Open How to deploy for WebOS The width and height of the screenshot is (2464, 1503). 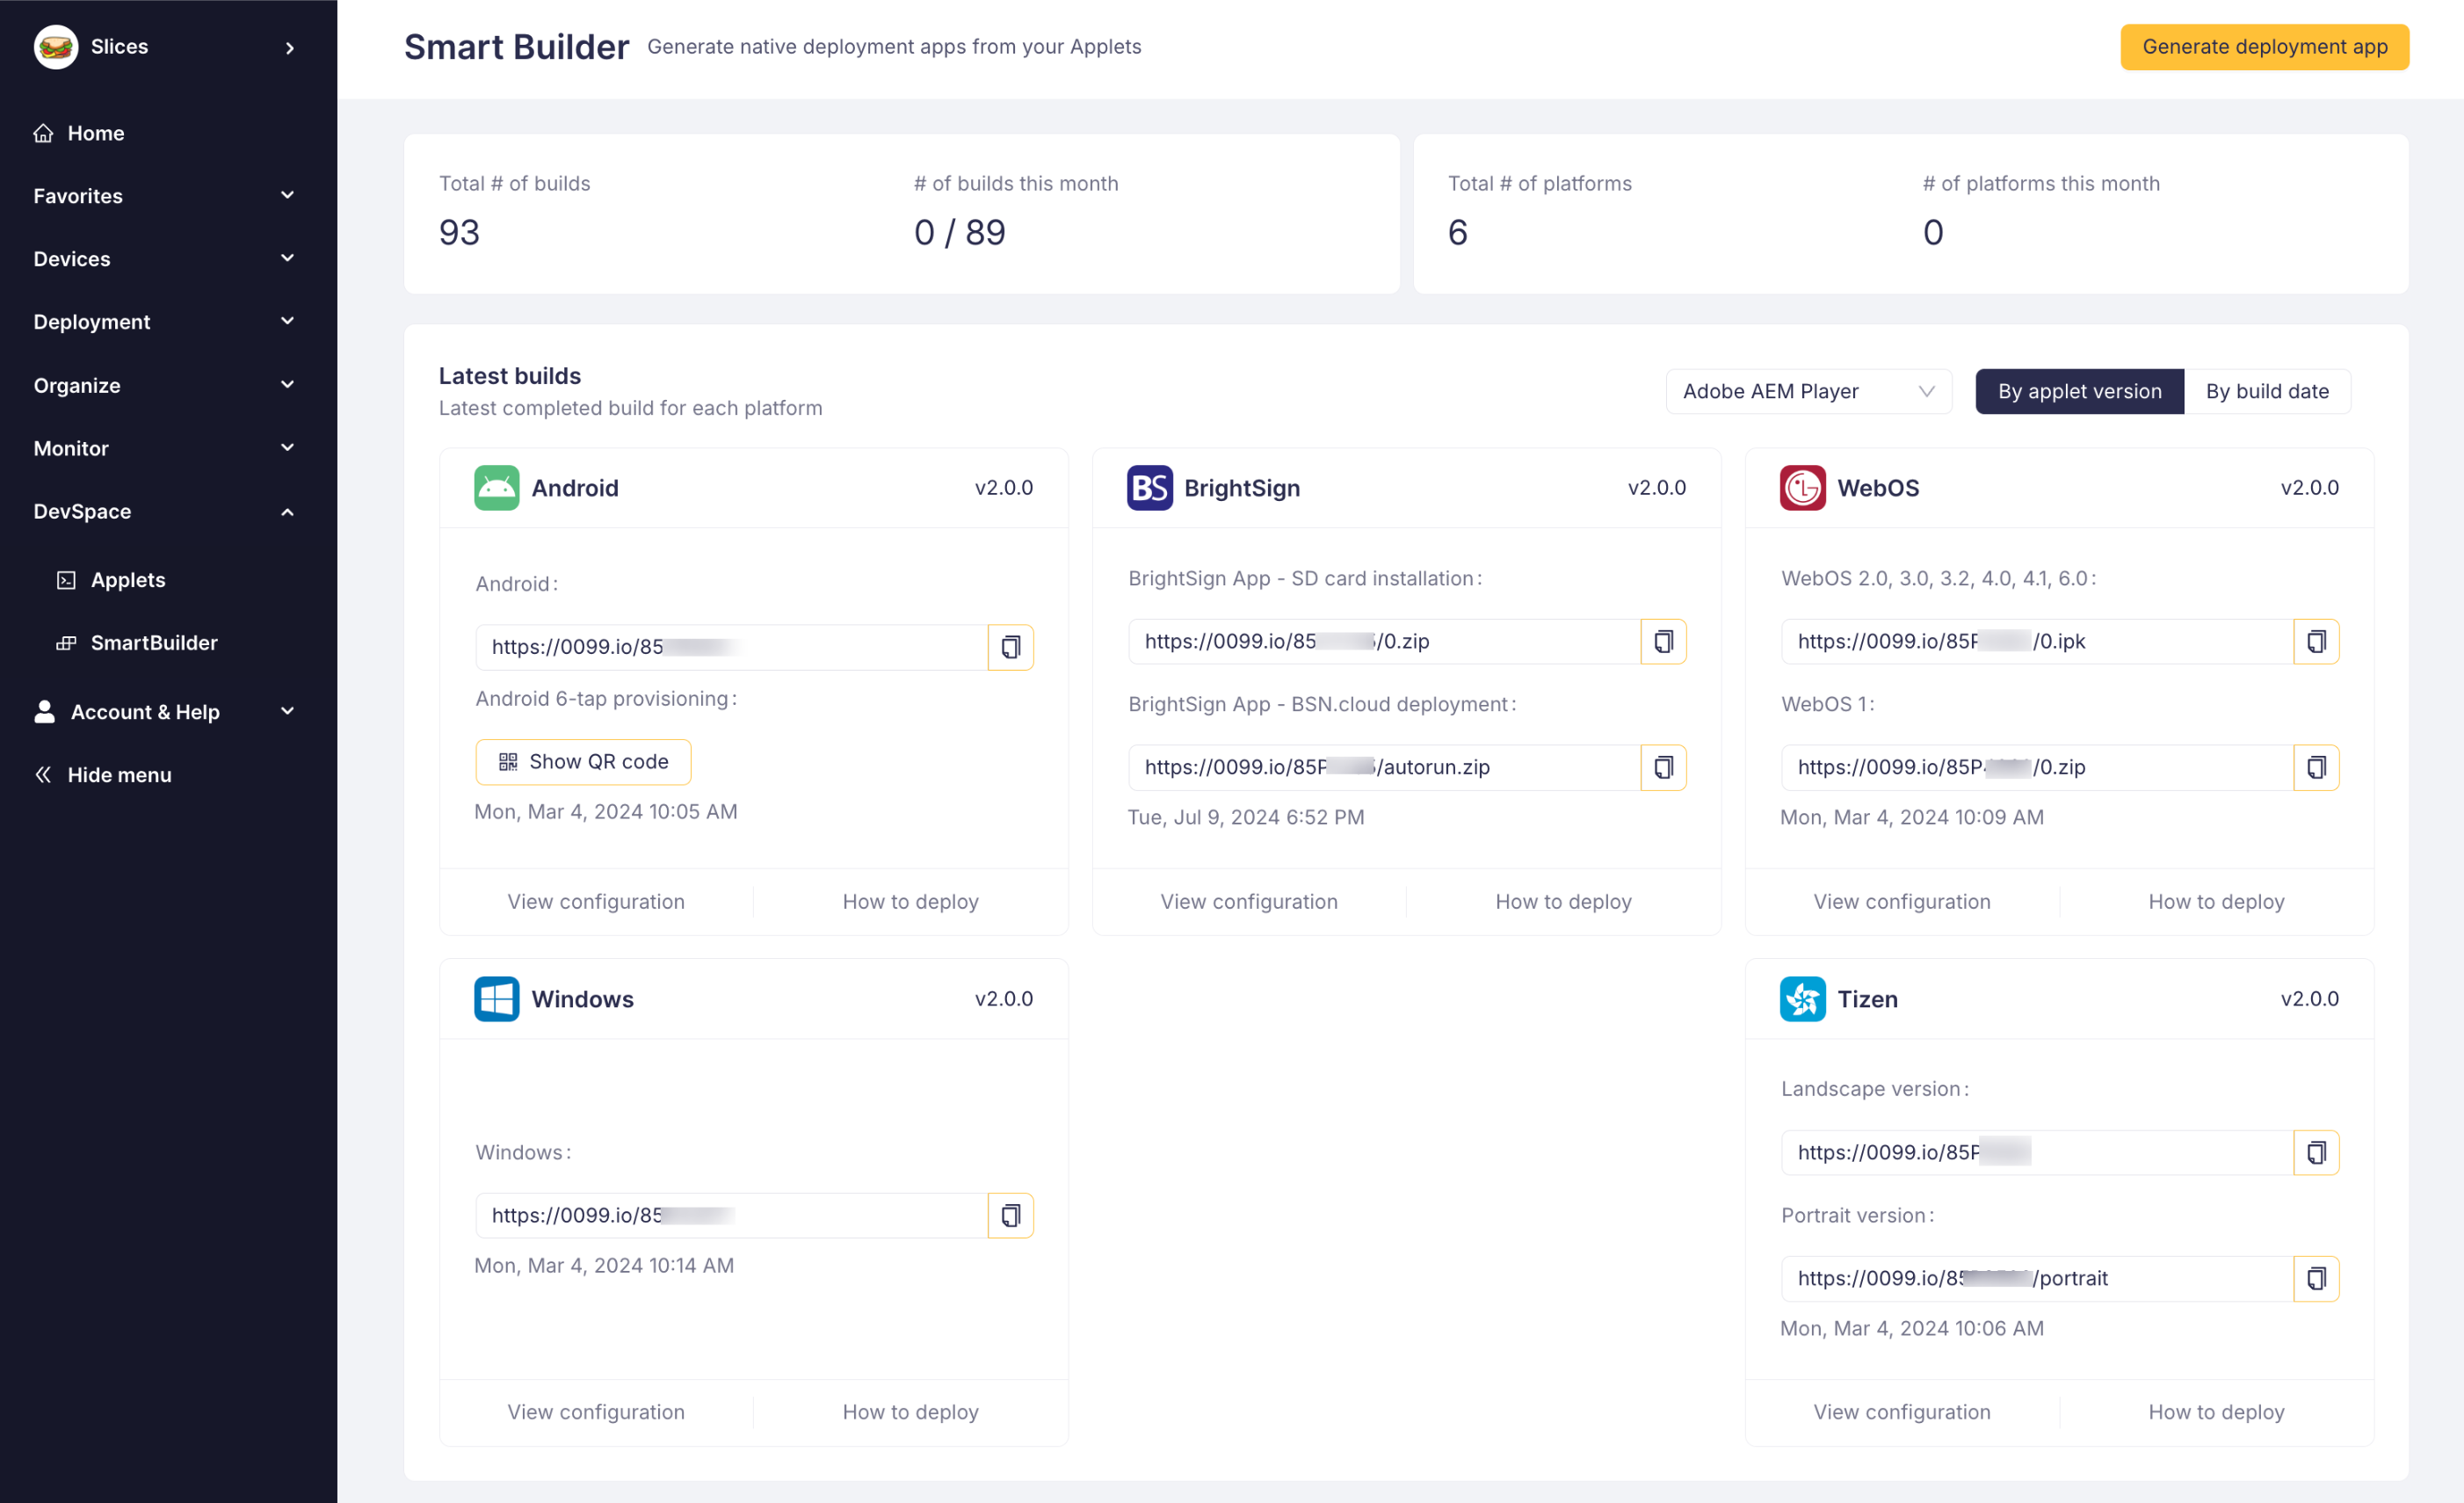pyautogui.click(x=2217, y=902)
